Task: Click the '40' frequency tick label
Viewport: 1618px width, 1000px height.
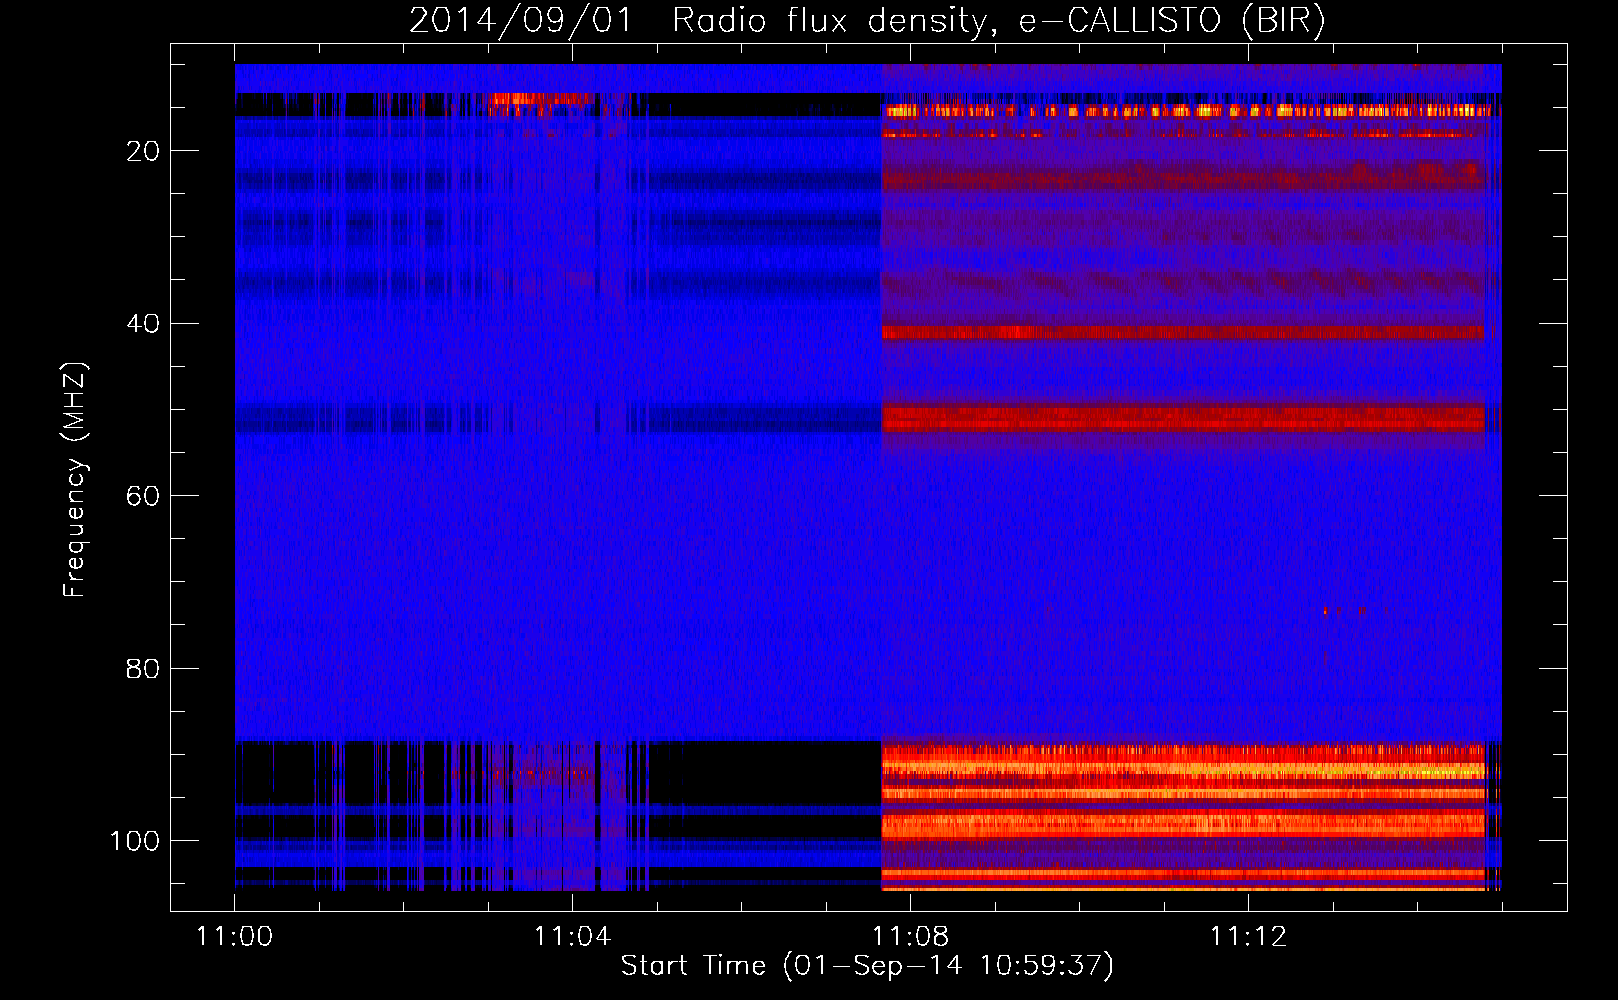Action: pos(143,324)
